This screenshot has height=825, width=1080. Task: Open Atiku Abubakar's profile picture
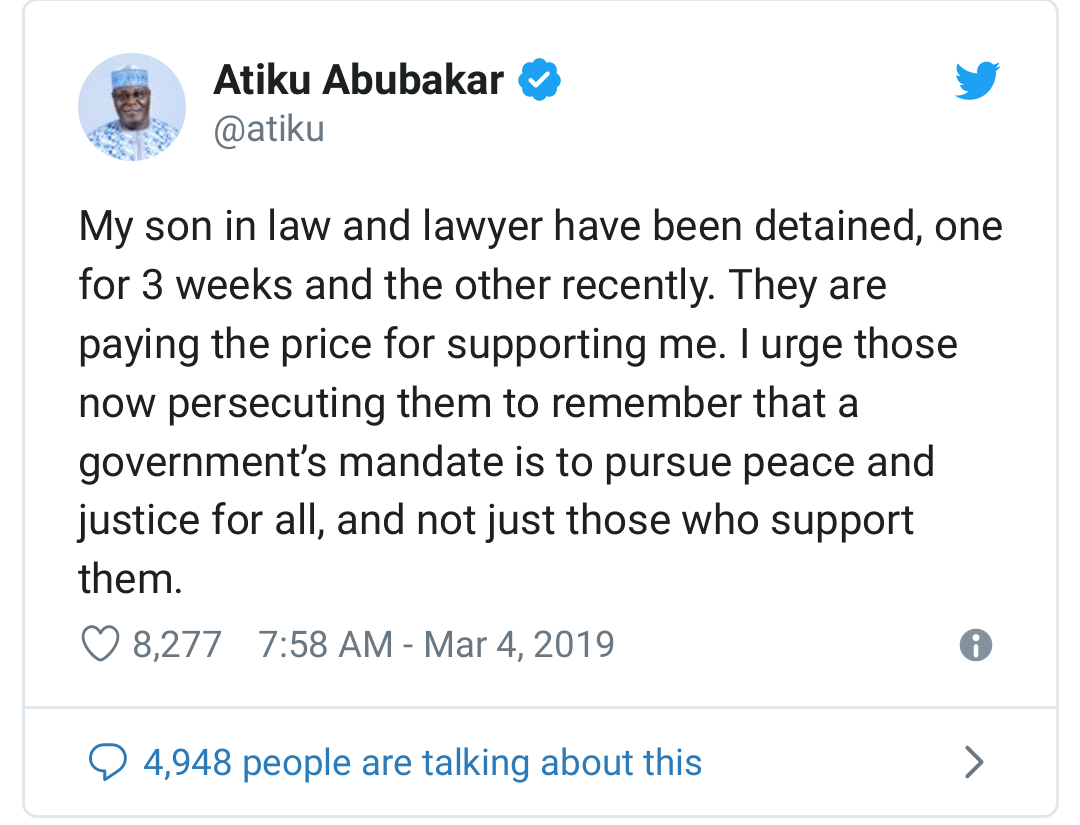point(132,107)
